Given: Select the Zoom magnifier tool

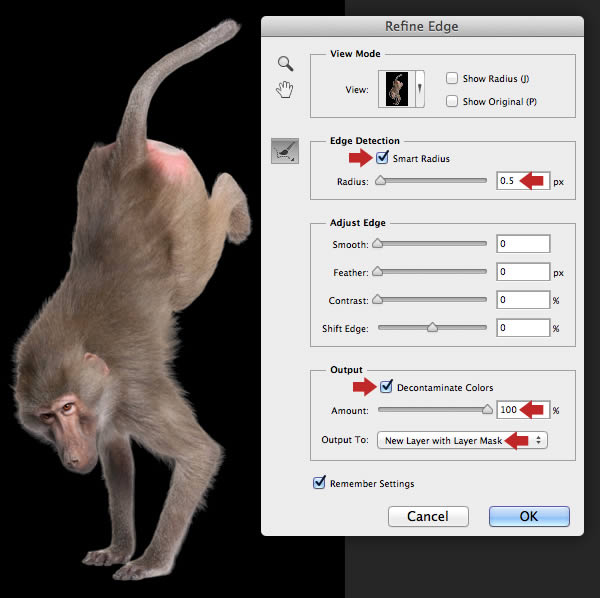Looking at the screenshot, I should point(285,63).
